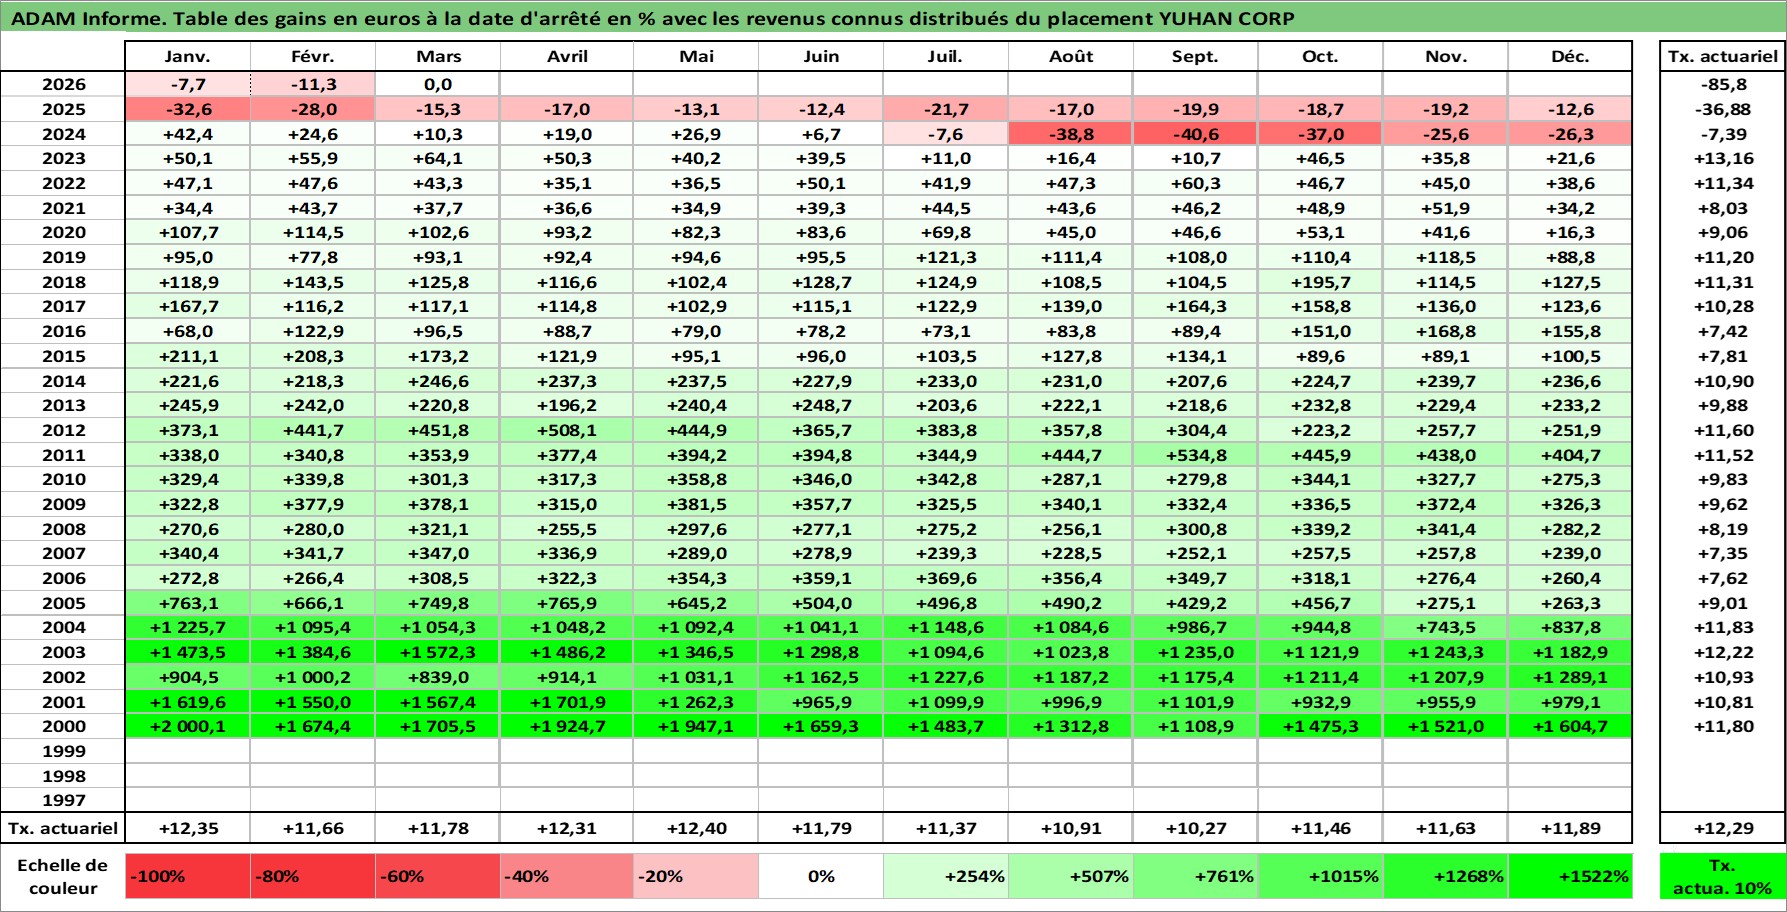Click the +508,1 cell for Avril 2012
This screenshot has height=912, width=1787.
coord(567,430)
